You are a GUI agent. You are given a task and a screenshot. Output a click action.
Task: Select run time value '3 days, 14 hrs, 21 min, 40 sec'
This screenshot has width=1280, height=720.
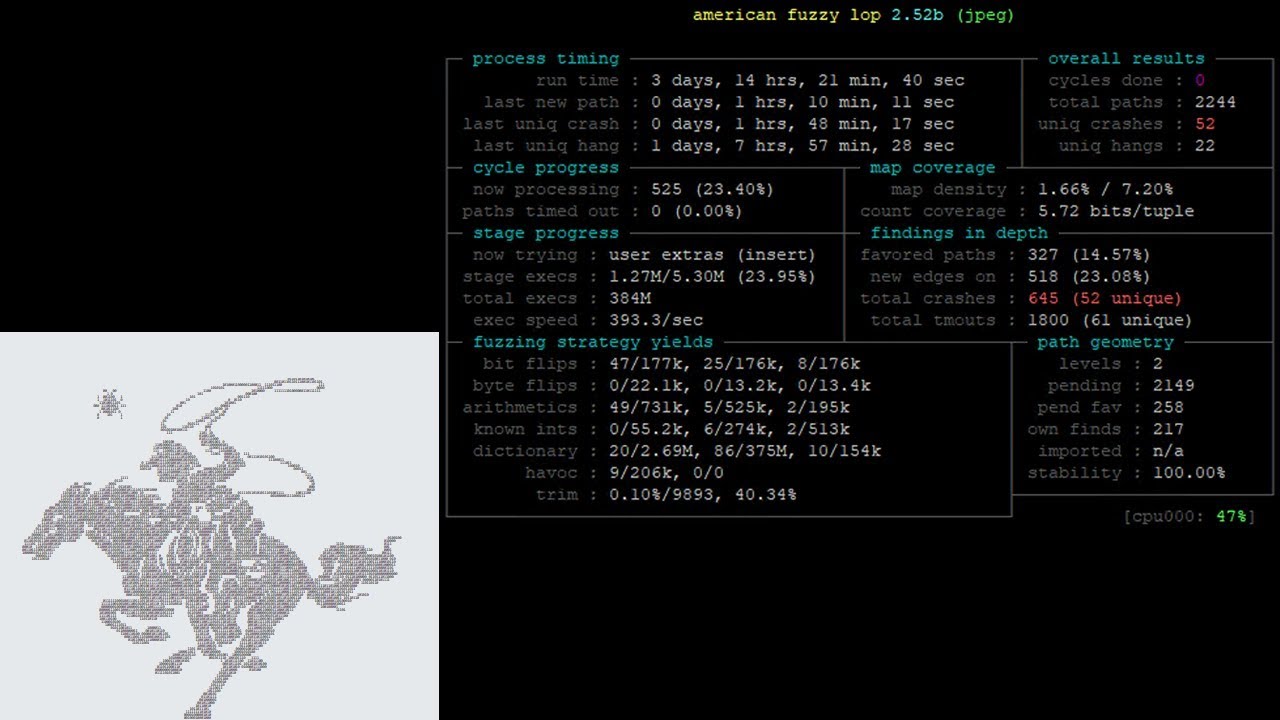[808, 81]
